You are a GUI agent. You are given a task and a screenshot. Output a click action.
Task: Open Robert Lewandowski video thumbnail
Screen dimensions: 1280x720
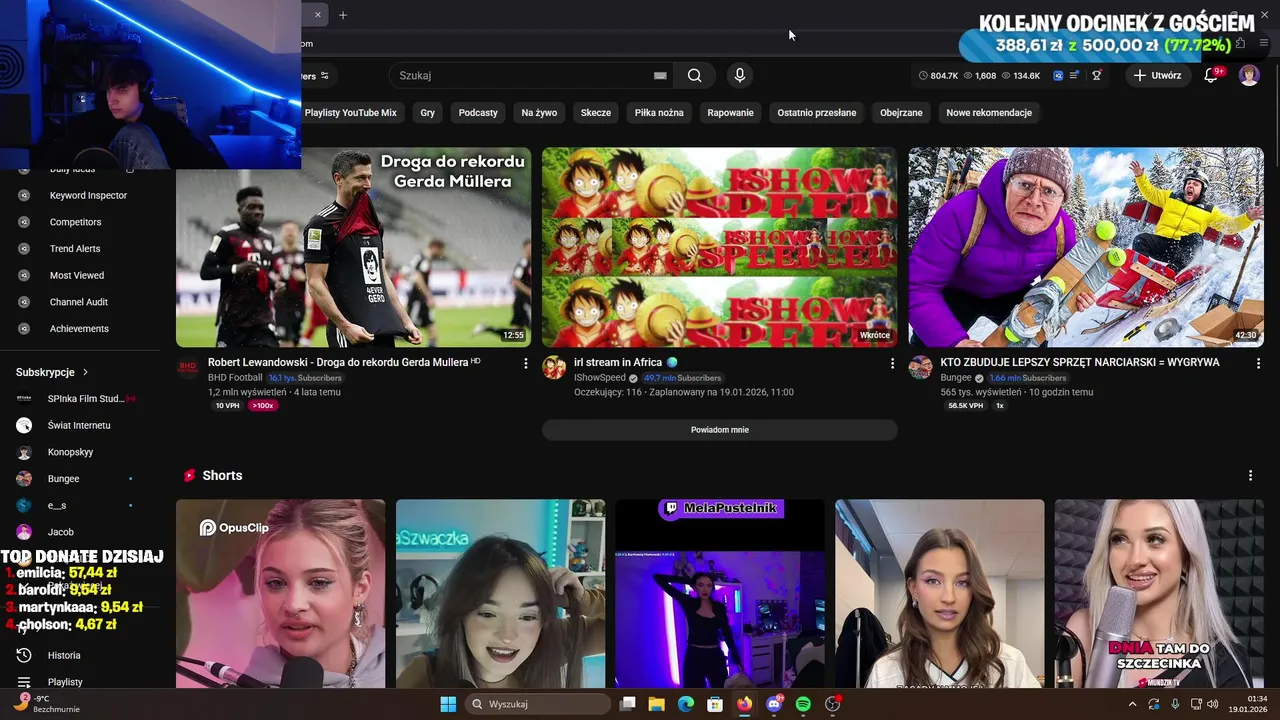[x=354, y=247]
